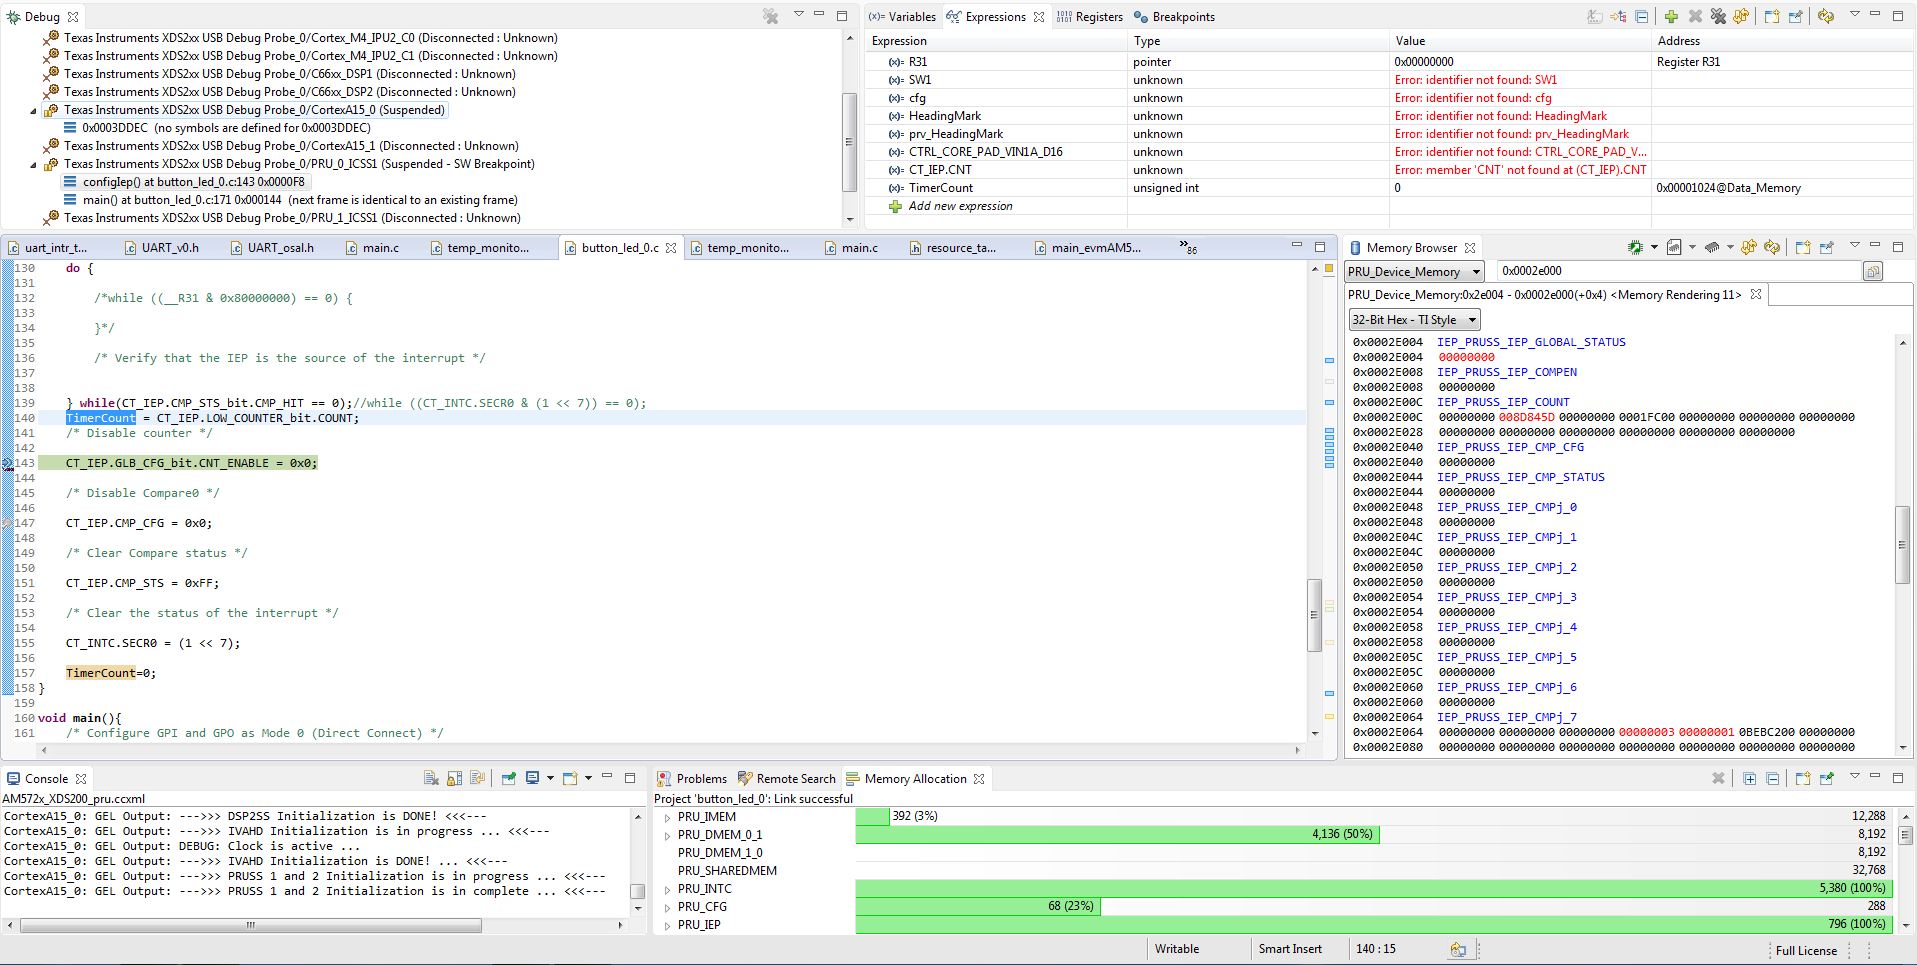This screenshot has width=1917, height=965.
Task: Click 'Add new expression' row
Action: point(960,206)
